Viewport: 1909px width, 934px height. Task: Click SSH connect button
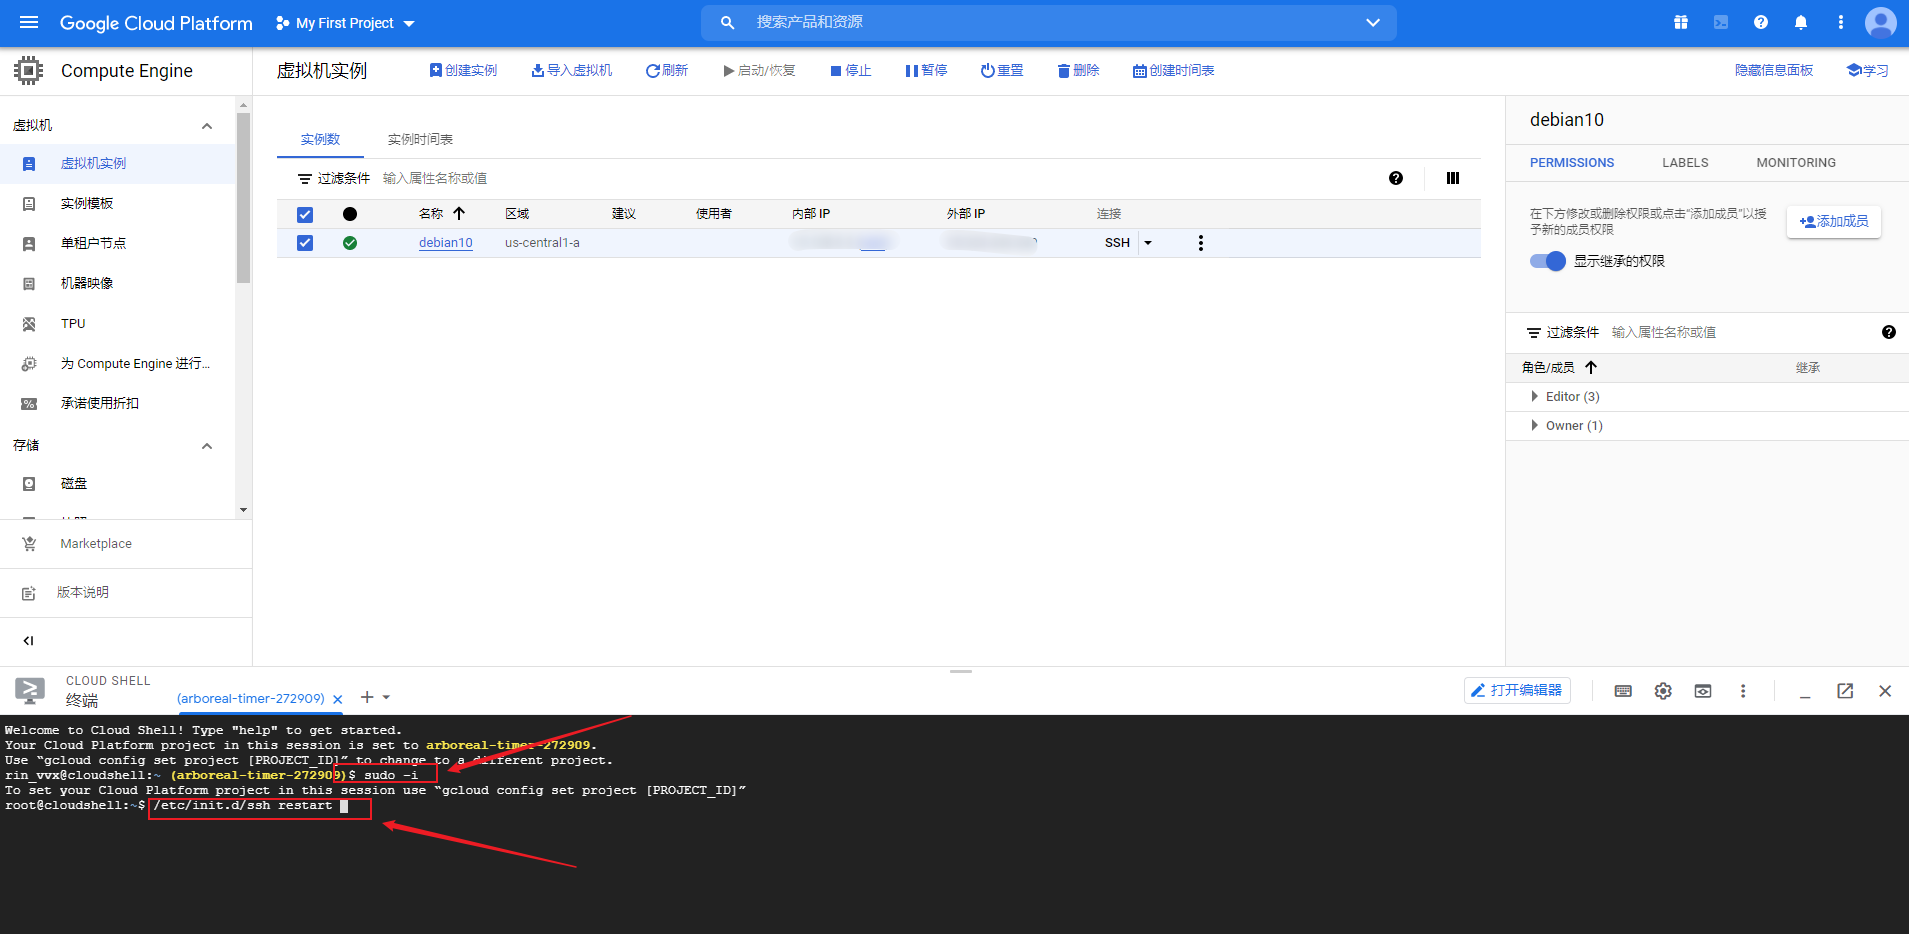[x=1117, y=243]
